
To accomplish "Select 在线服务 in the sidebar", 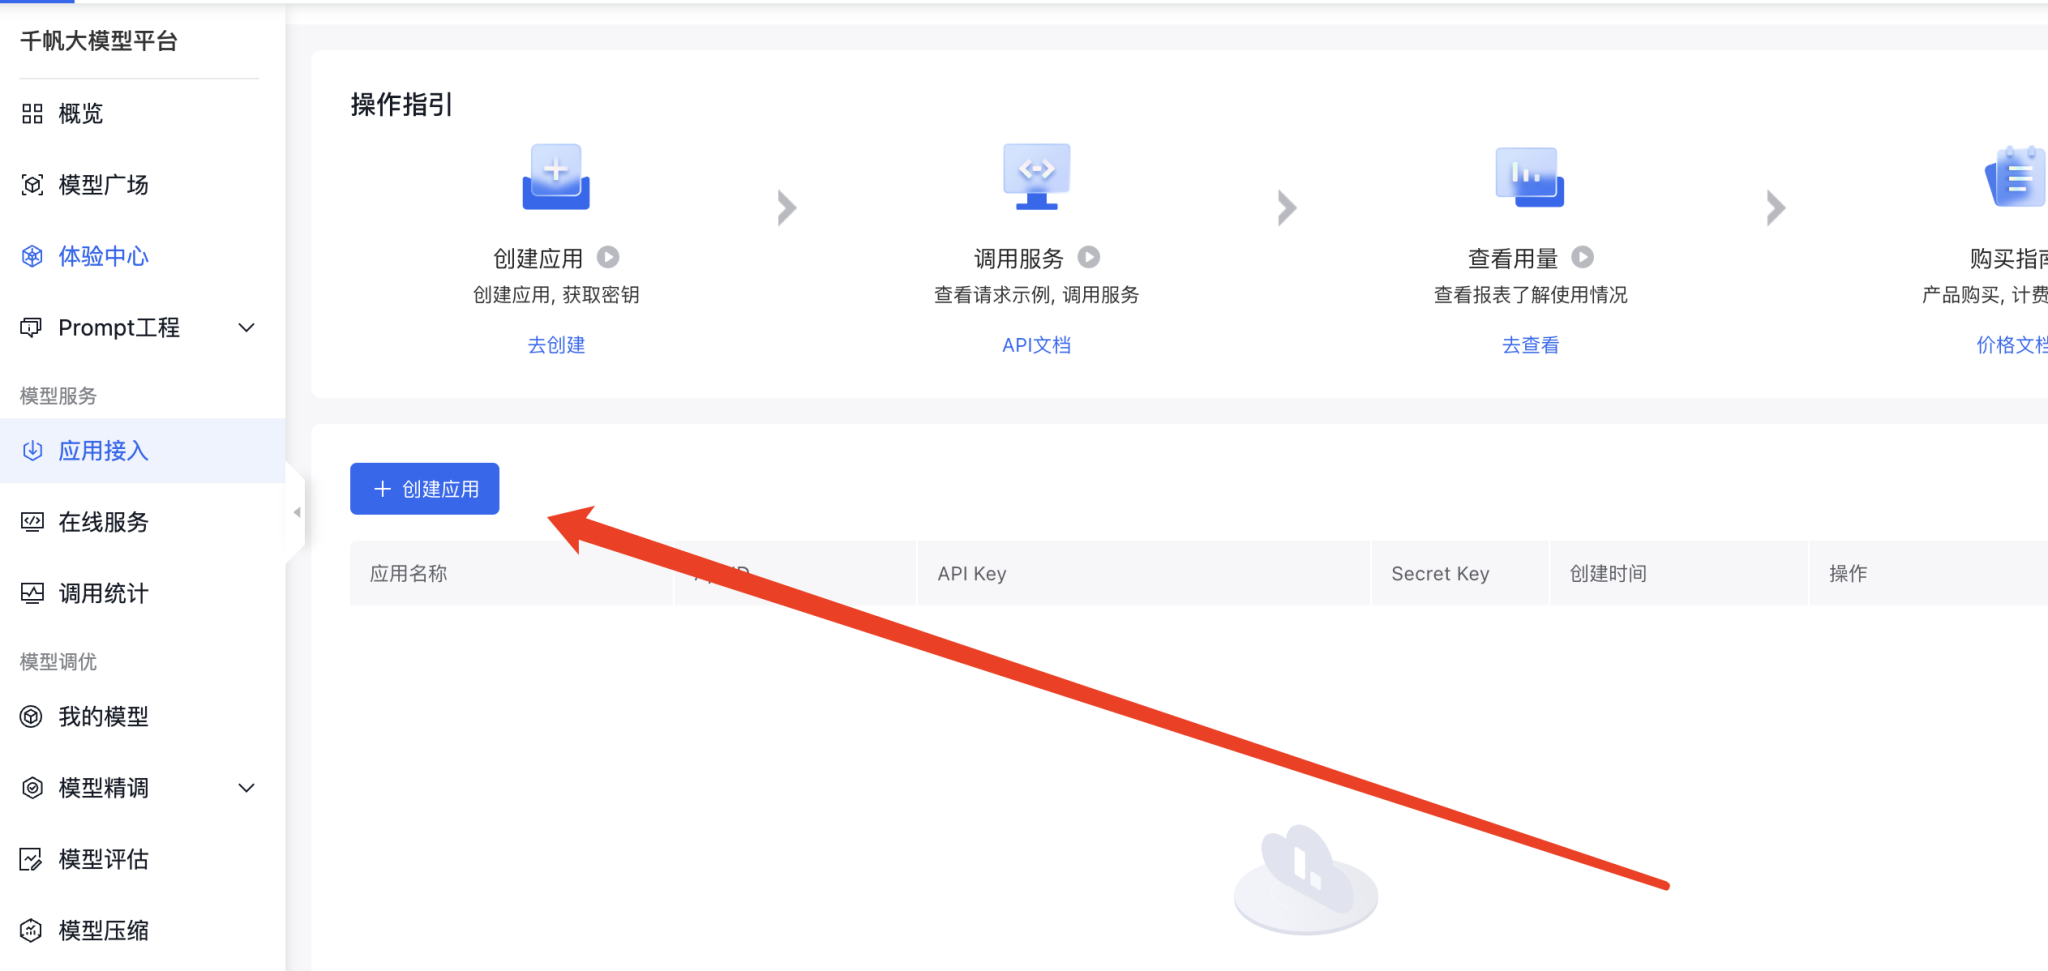I will coord(102,522).
